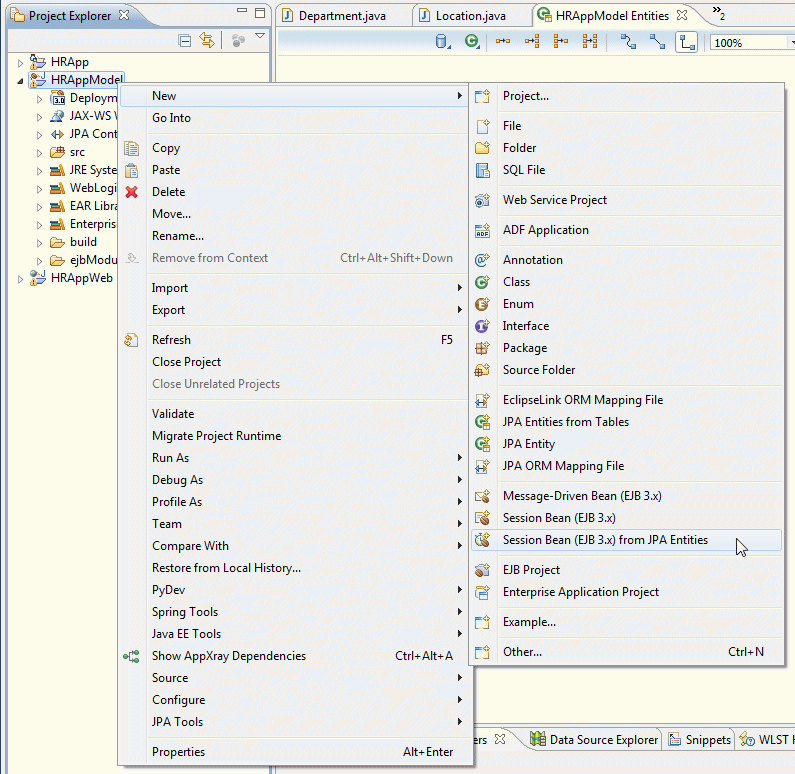Open the 100% zoom combo box
Screen dimensions: 795x774
(750, 43)
